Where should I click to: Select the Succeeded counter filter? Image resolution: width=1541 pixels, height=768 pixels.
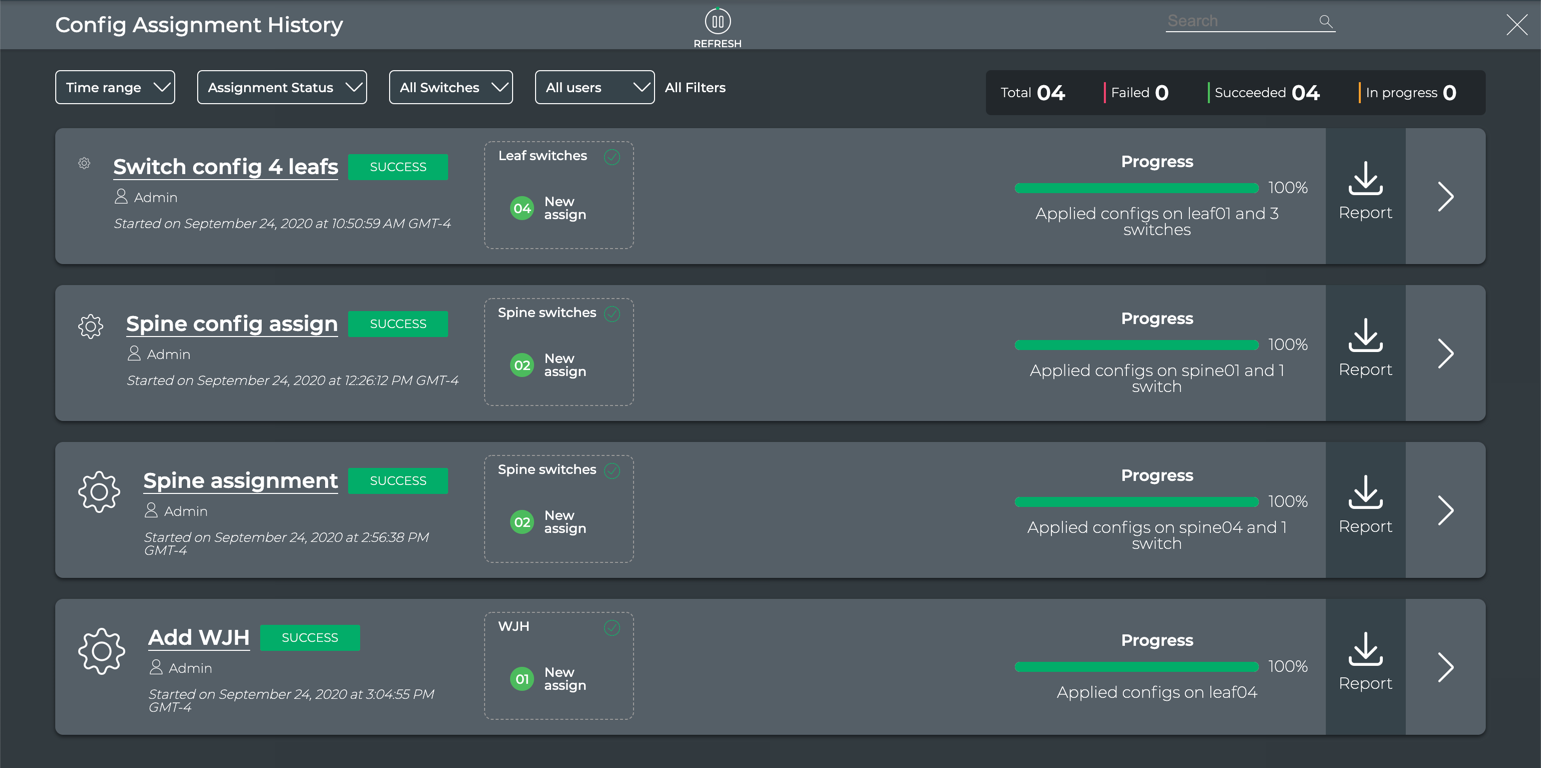[x=1266, y=93]
